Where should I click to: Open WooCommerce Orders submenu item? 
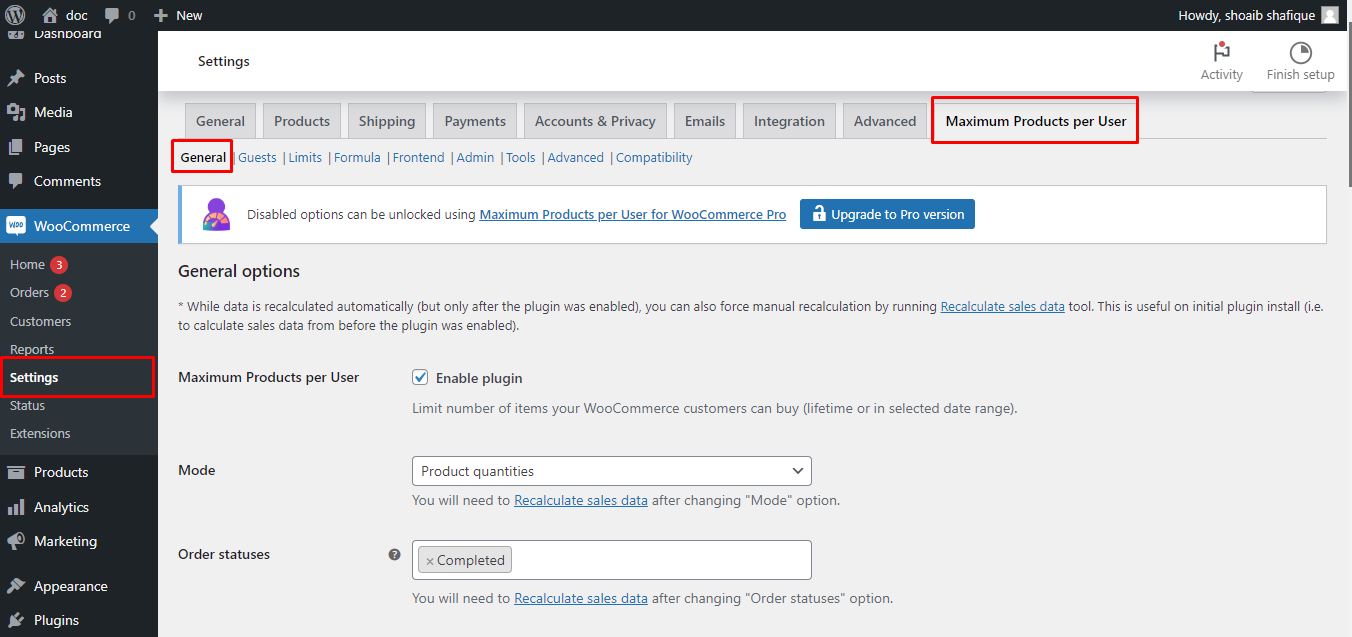tap(29, 293)
